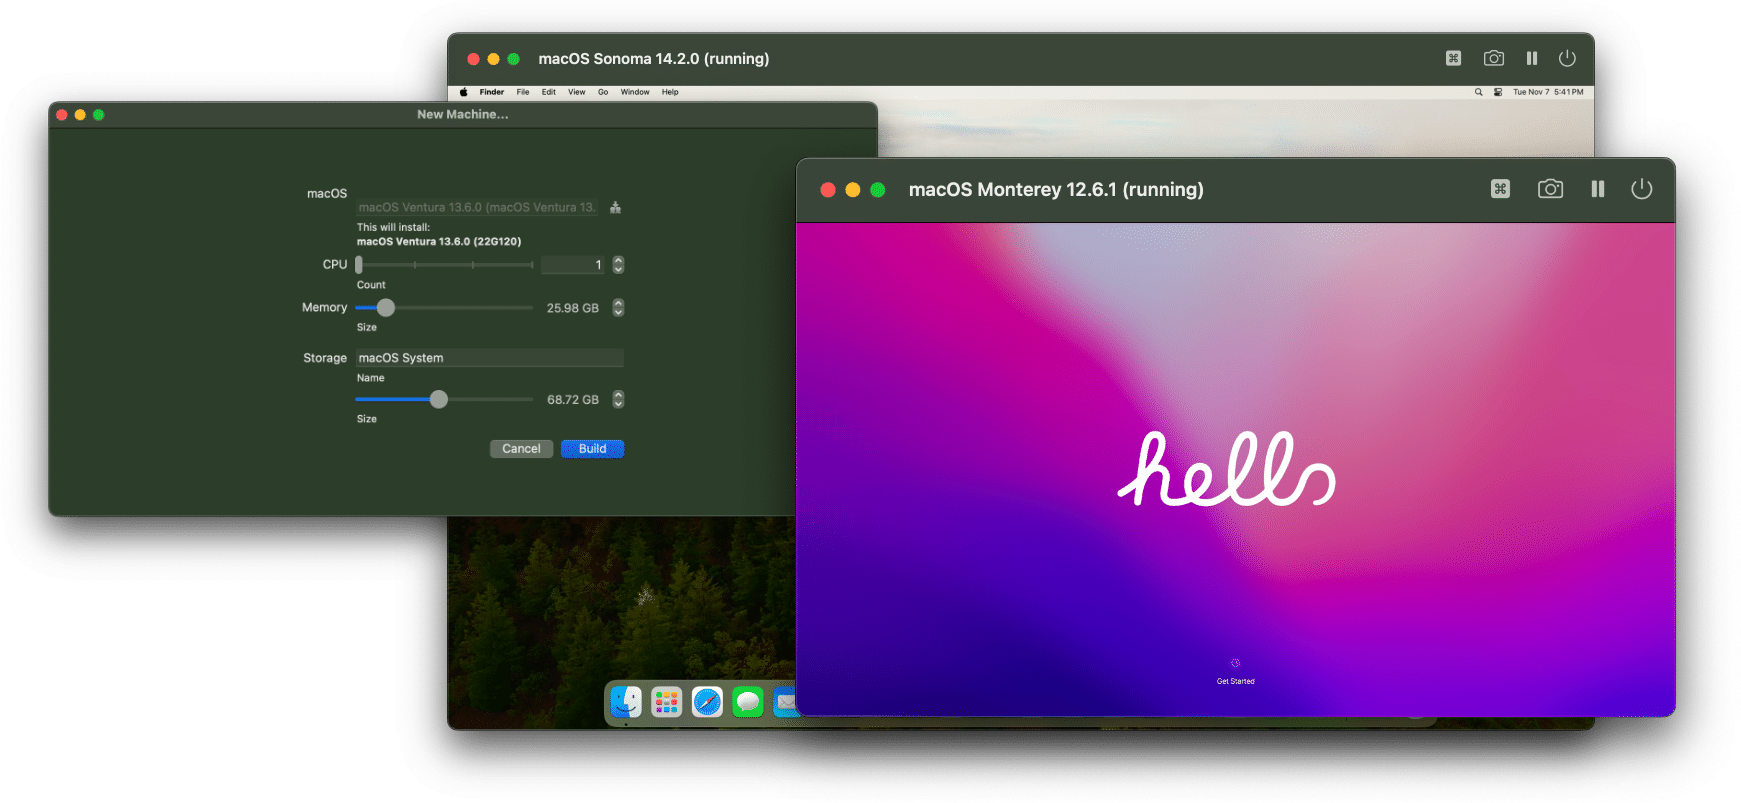Click 'macOS Ventura 13.6.0 (22G120)' install text
This screenshot has width=1741, height=803.
click(x=439, y=242)
